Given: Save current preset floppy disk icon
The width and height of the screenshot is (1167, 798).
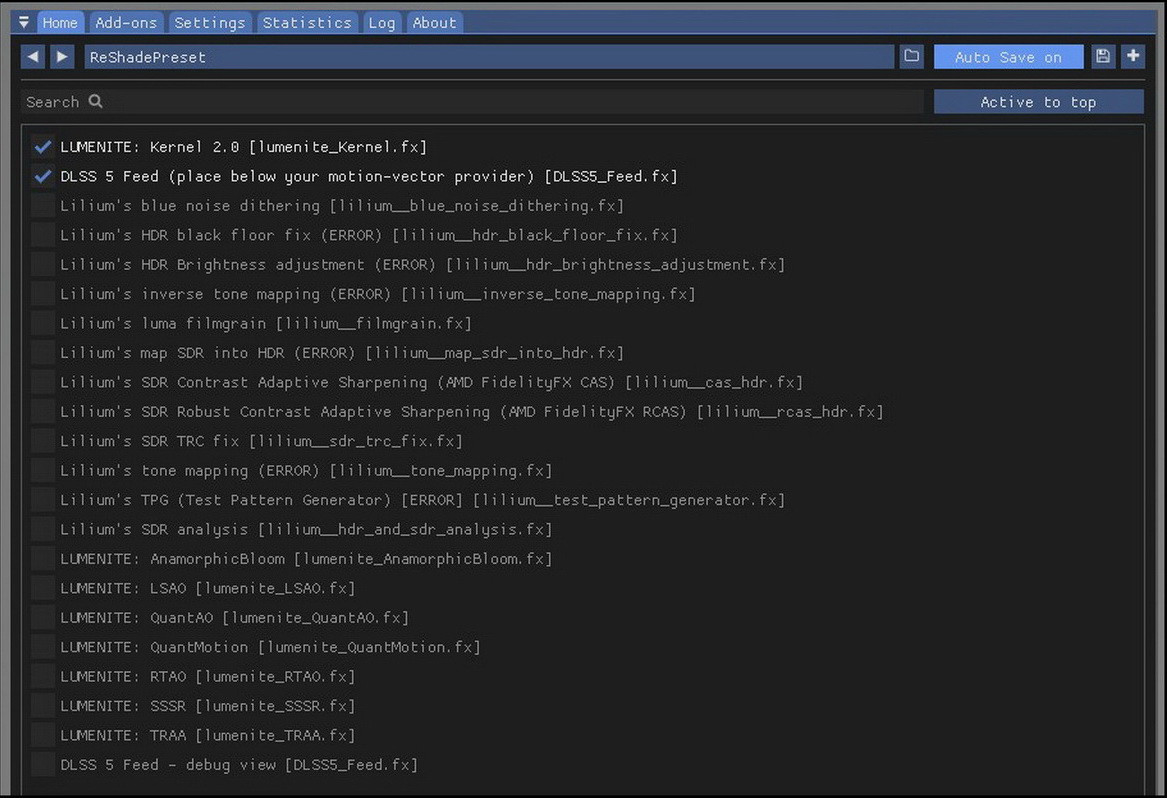Looking at the screenshot, I should (1103, 57).
